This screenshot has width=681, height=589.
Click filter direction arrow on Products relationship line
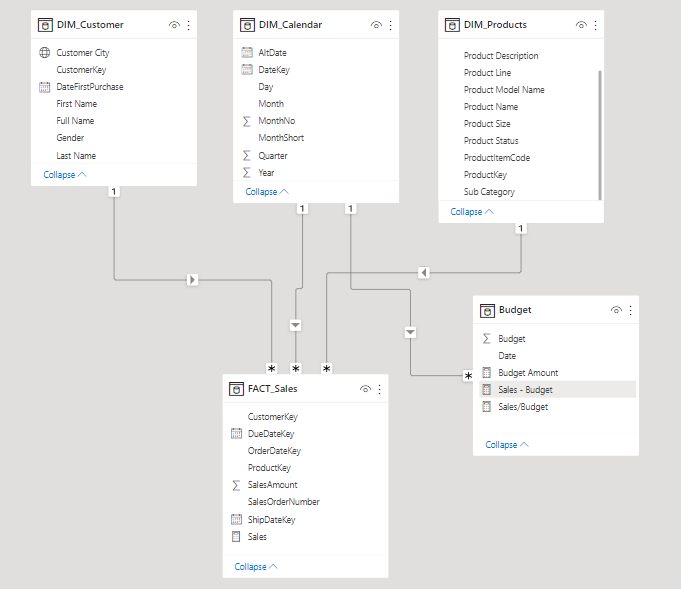tap(424, 272)
